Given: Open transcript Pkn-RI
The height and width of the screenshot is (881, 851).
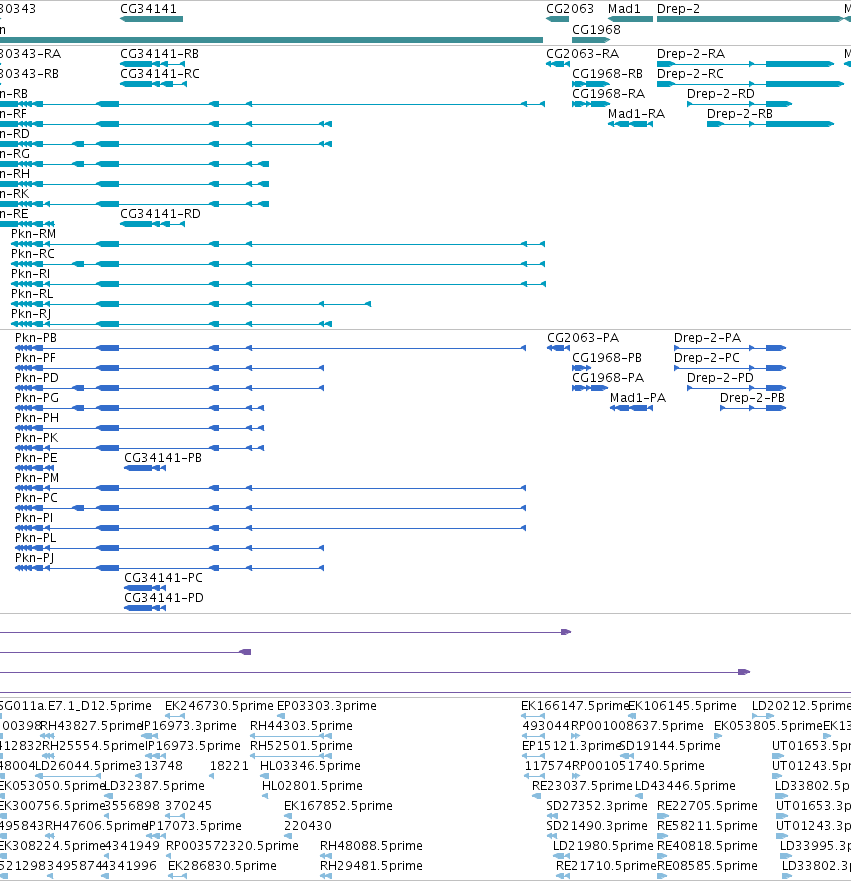Looking at the screenshot, I should pyautogui.click(x=31, y=274).
